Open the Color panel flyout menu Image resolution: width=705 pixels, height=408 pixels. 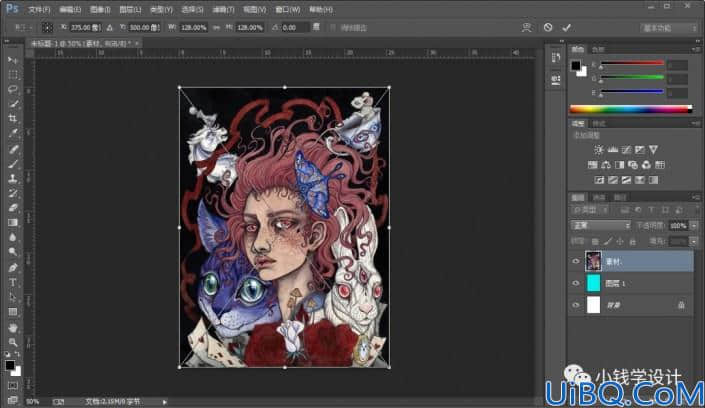click(696, 49)
